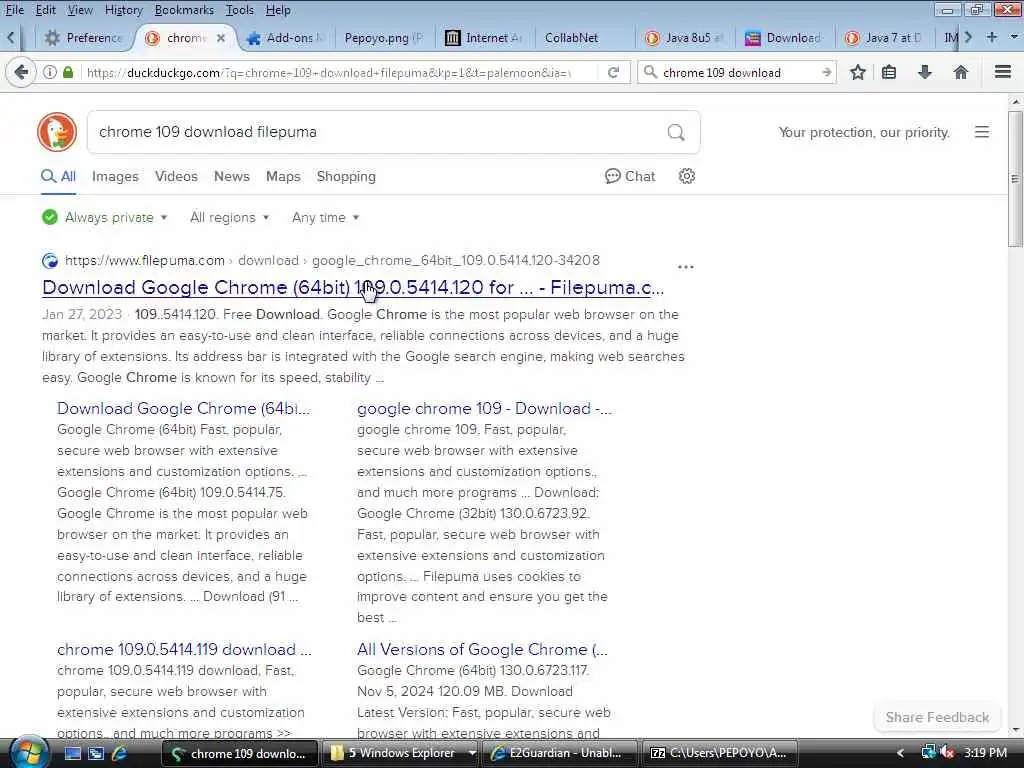
Task: List all tabs with the dropdown arrow
Action: [1014, 37]
